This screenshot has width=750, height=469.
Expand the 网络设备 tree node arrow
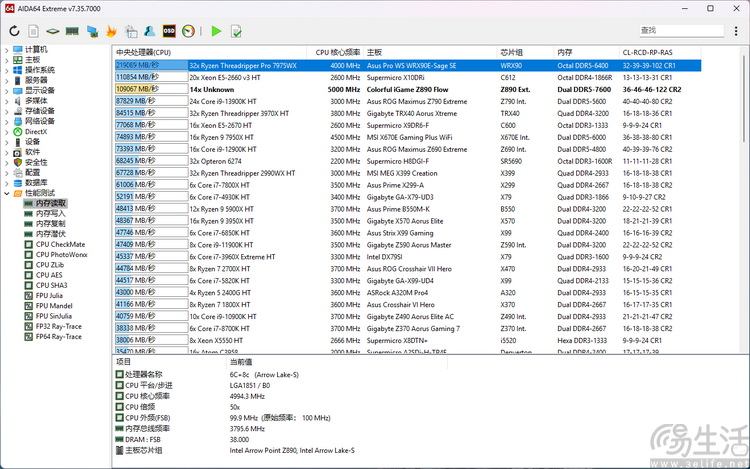(7, 121)
